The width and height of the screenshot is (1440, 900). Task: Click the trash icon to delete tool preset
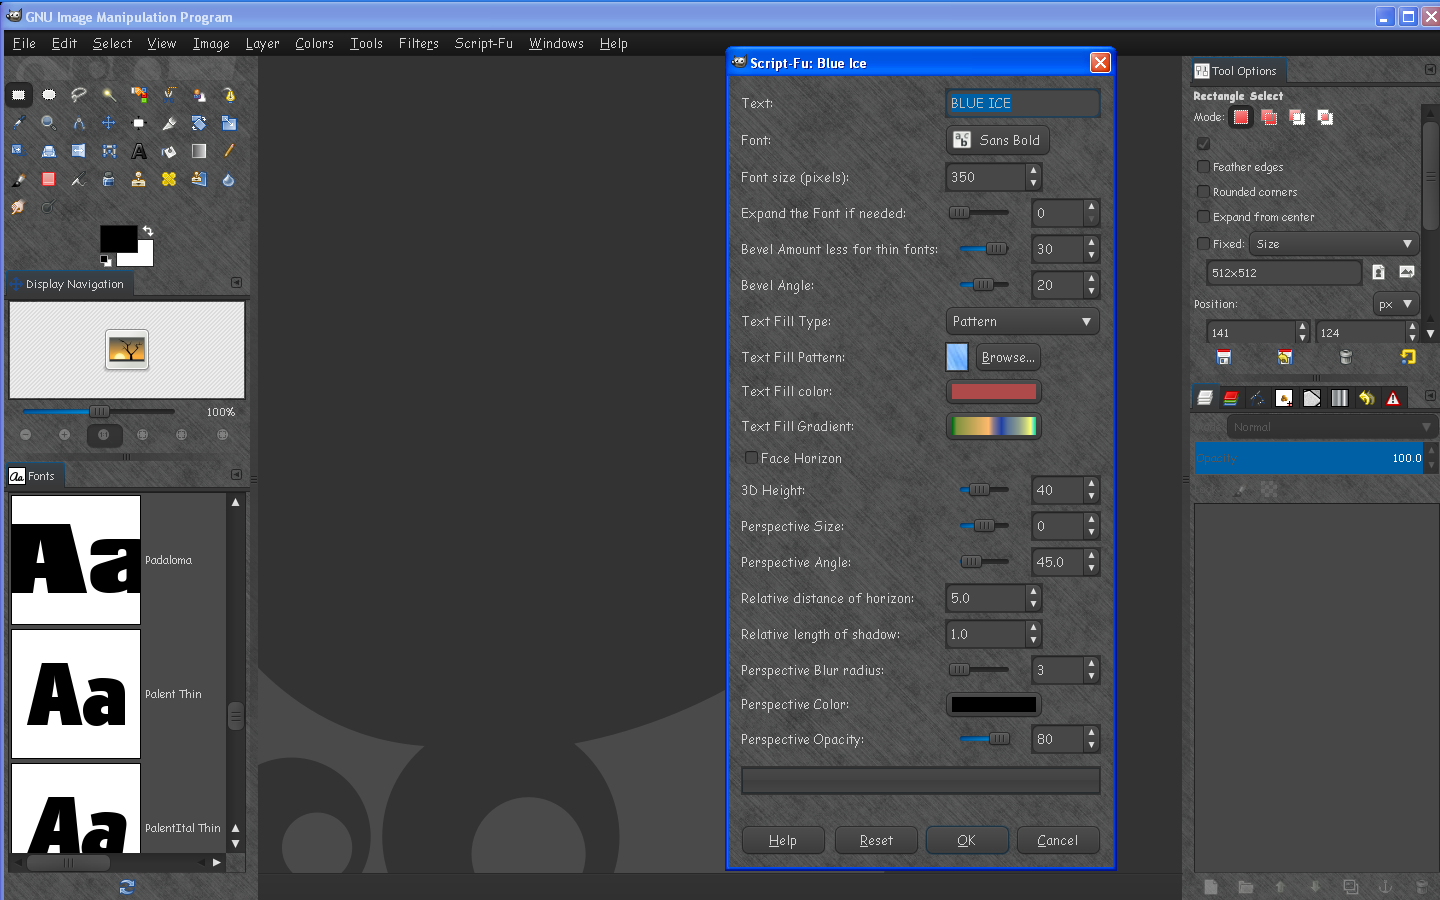click(1346, 357)
